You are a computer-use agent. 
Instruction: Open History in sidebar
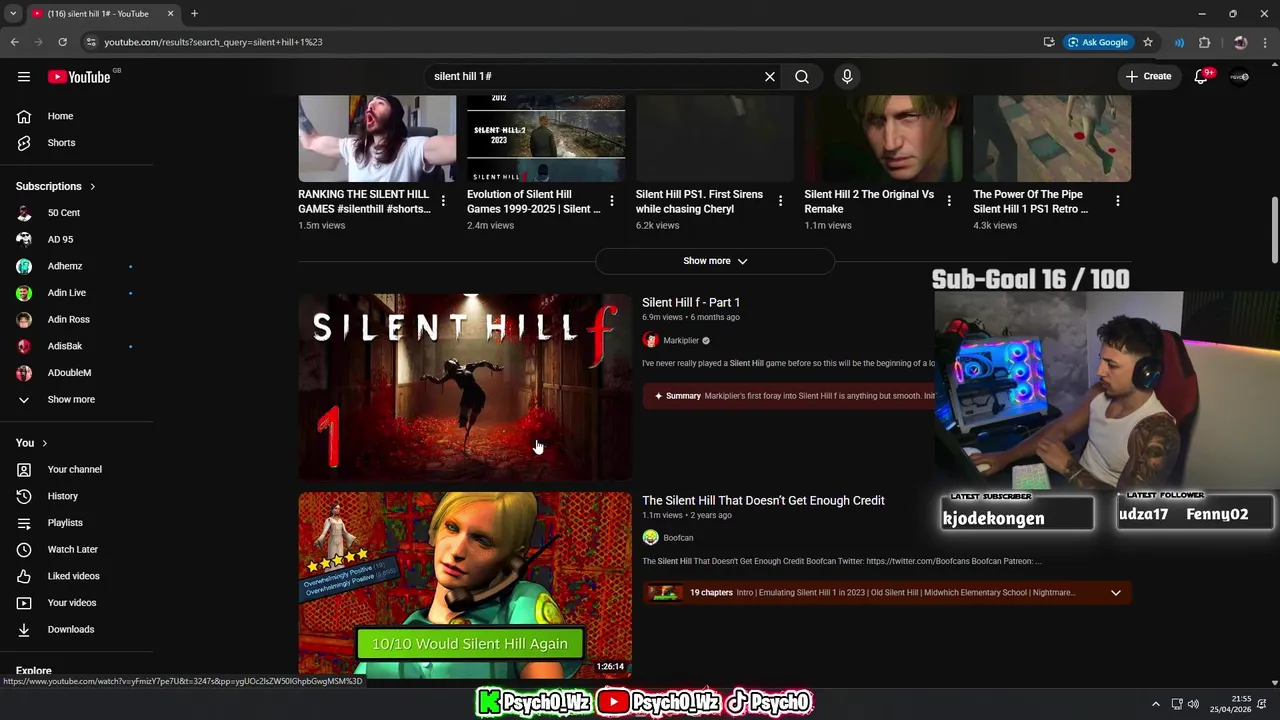click(62, 496)
